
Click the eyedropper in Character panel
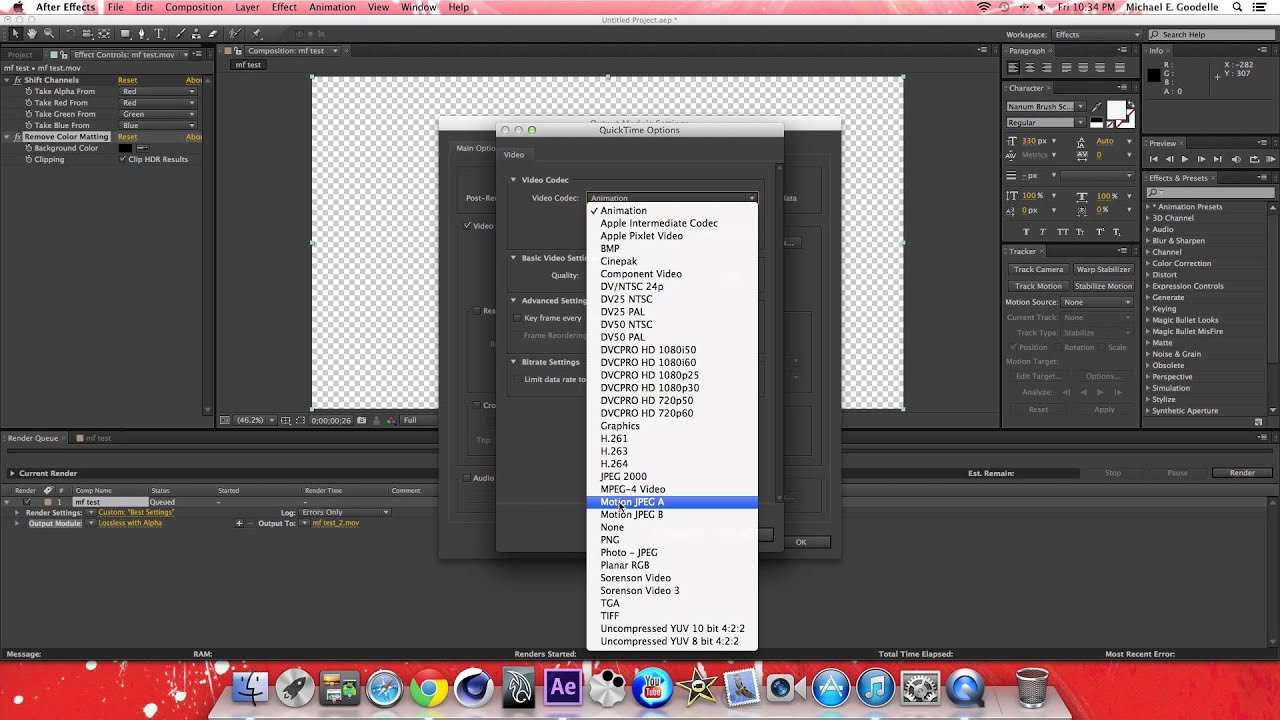click(x=1096, y=107)
